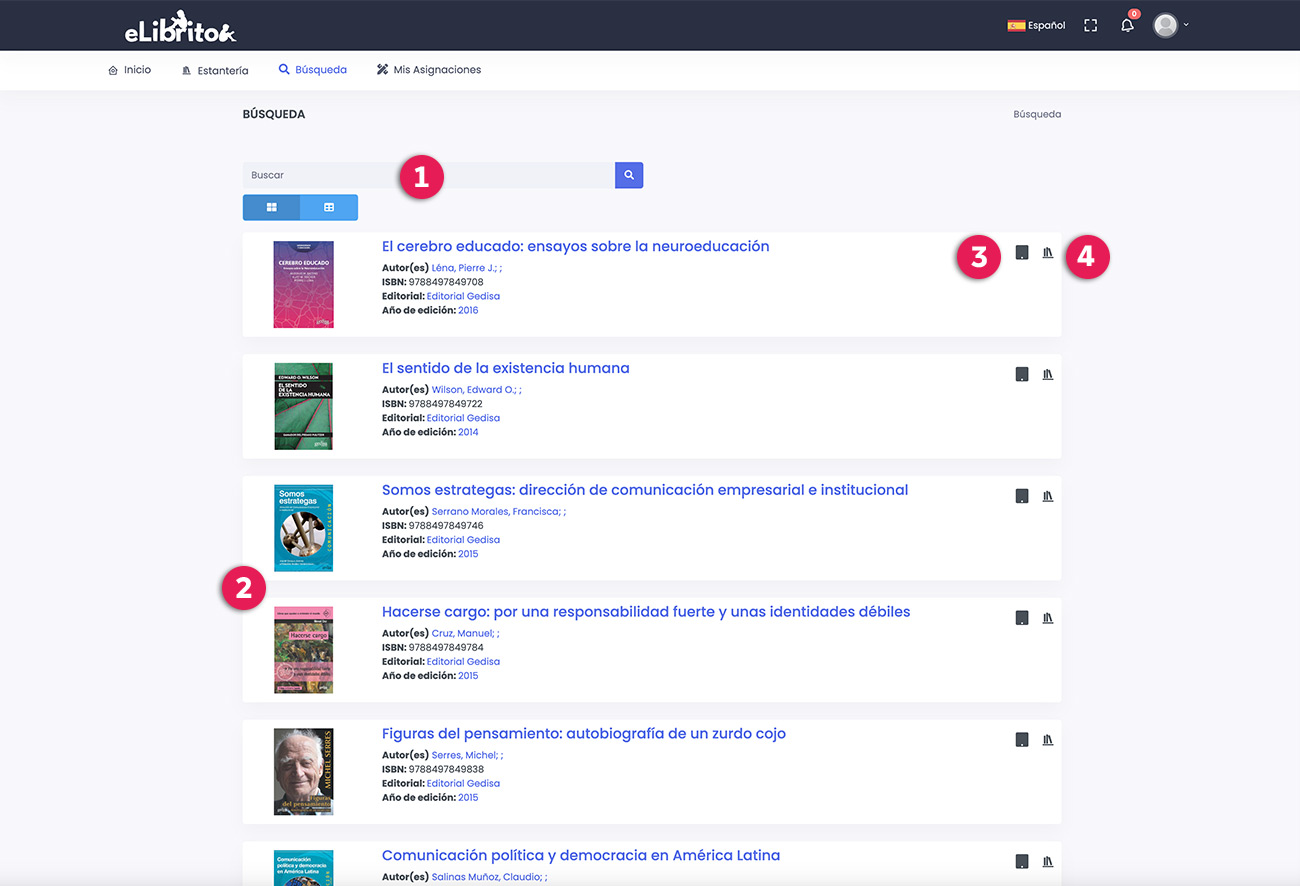Open title Somos estrategas
Viewport: 1300px width, 886px height.
645,490
